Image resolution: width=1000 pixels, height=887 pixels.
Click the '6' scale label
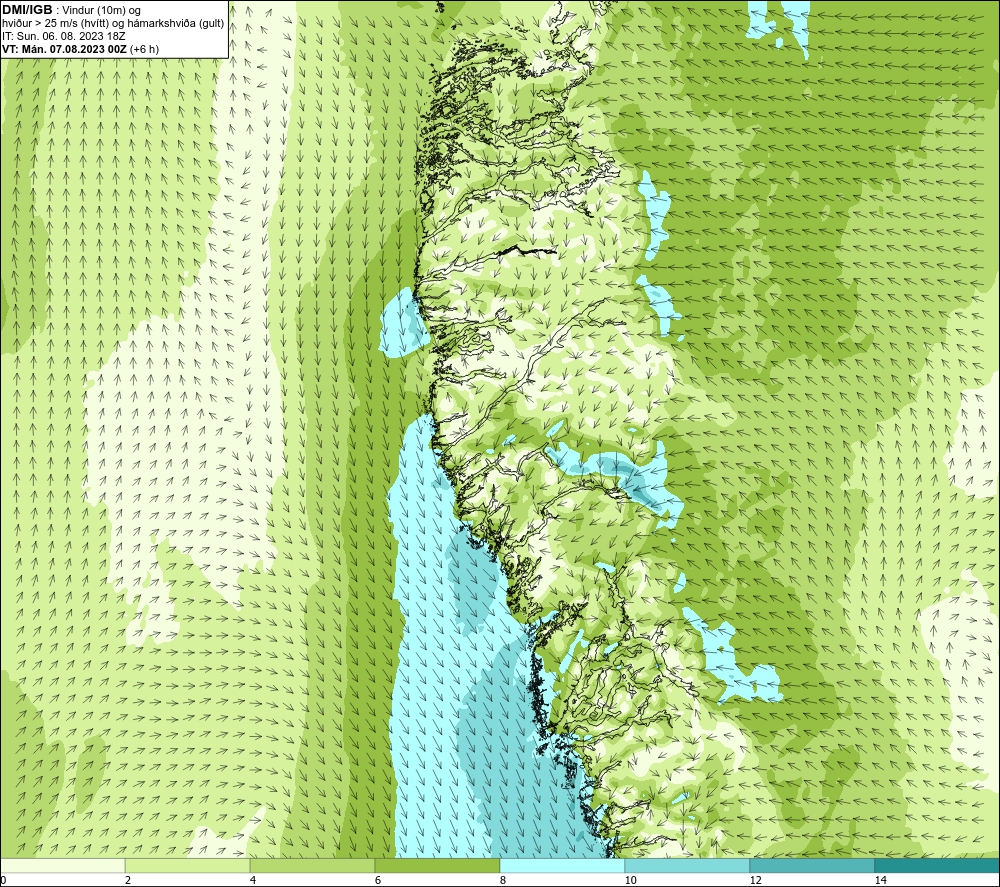[378, 880]
